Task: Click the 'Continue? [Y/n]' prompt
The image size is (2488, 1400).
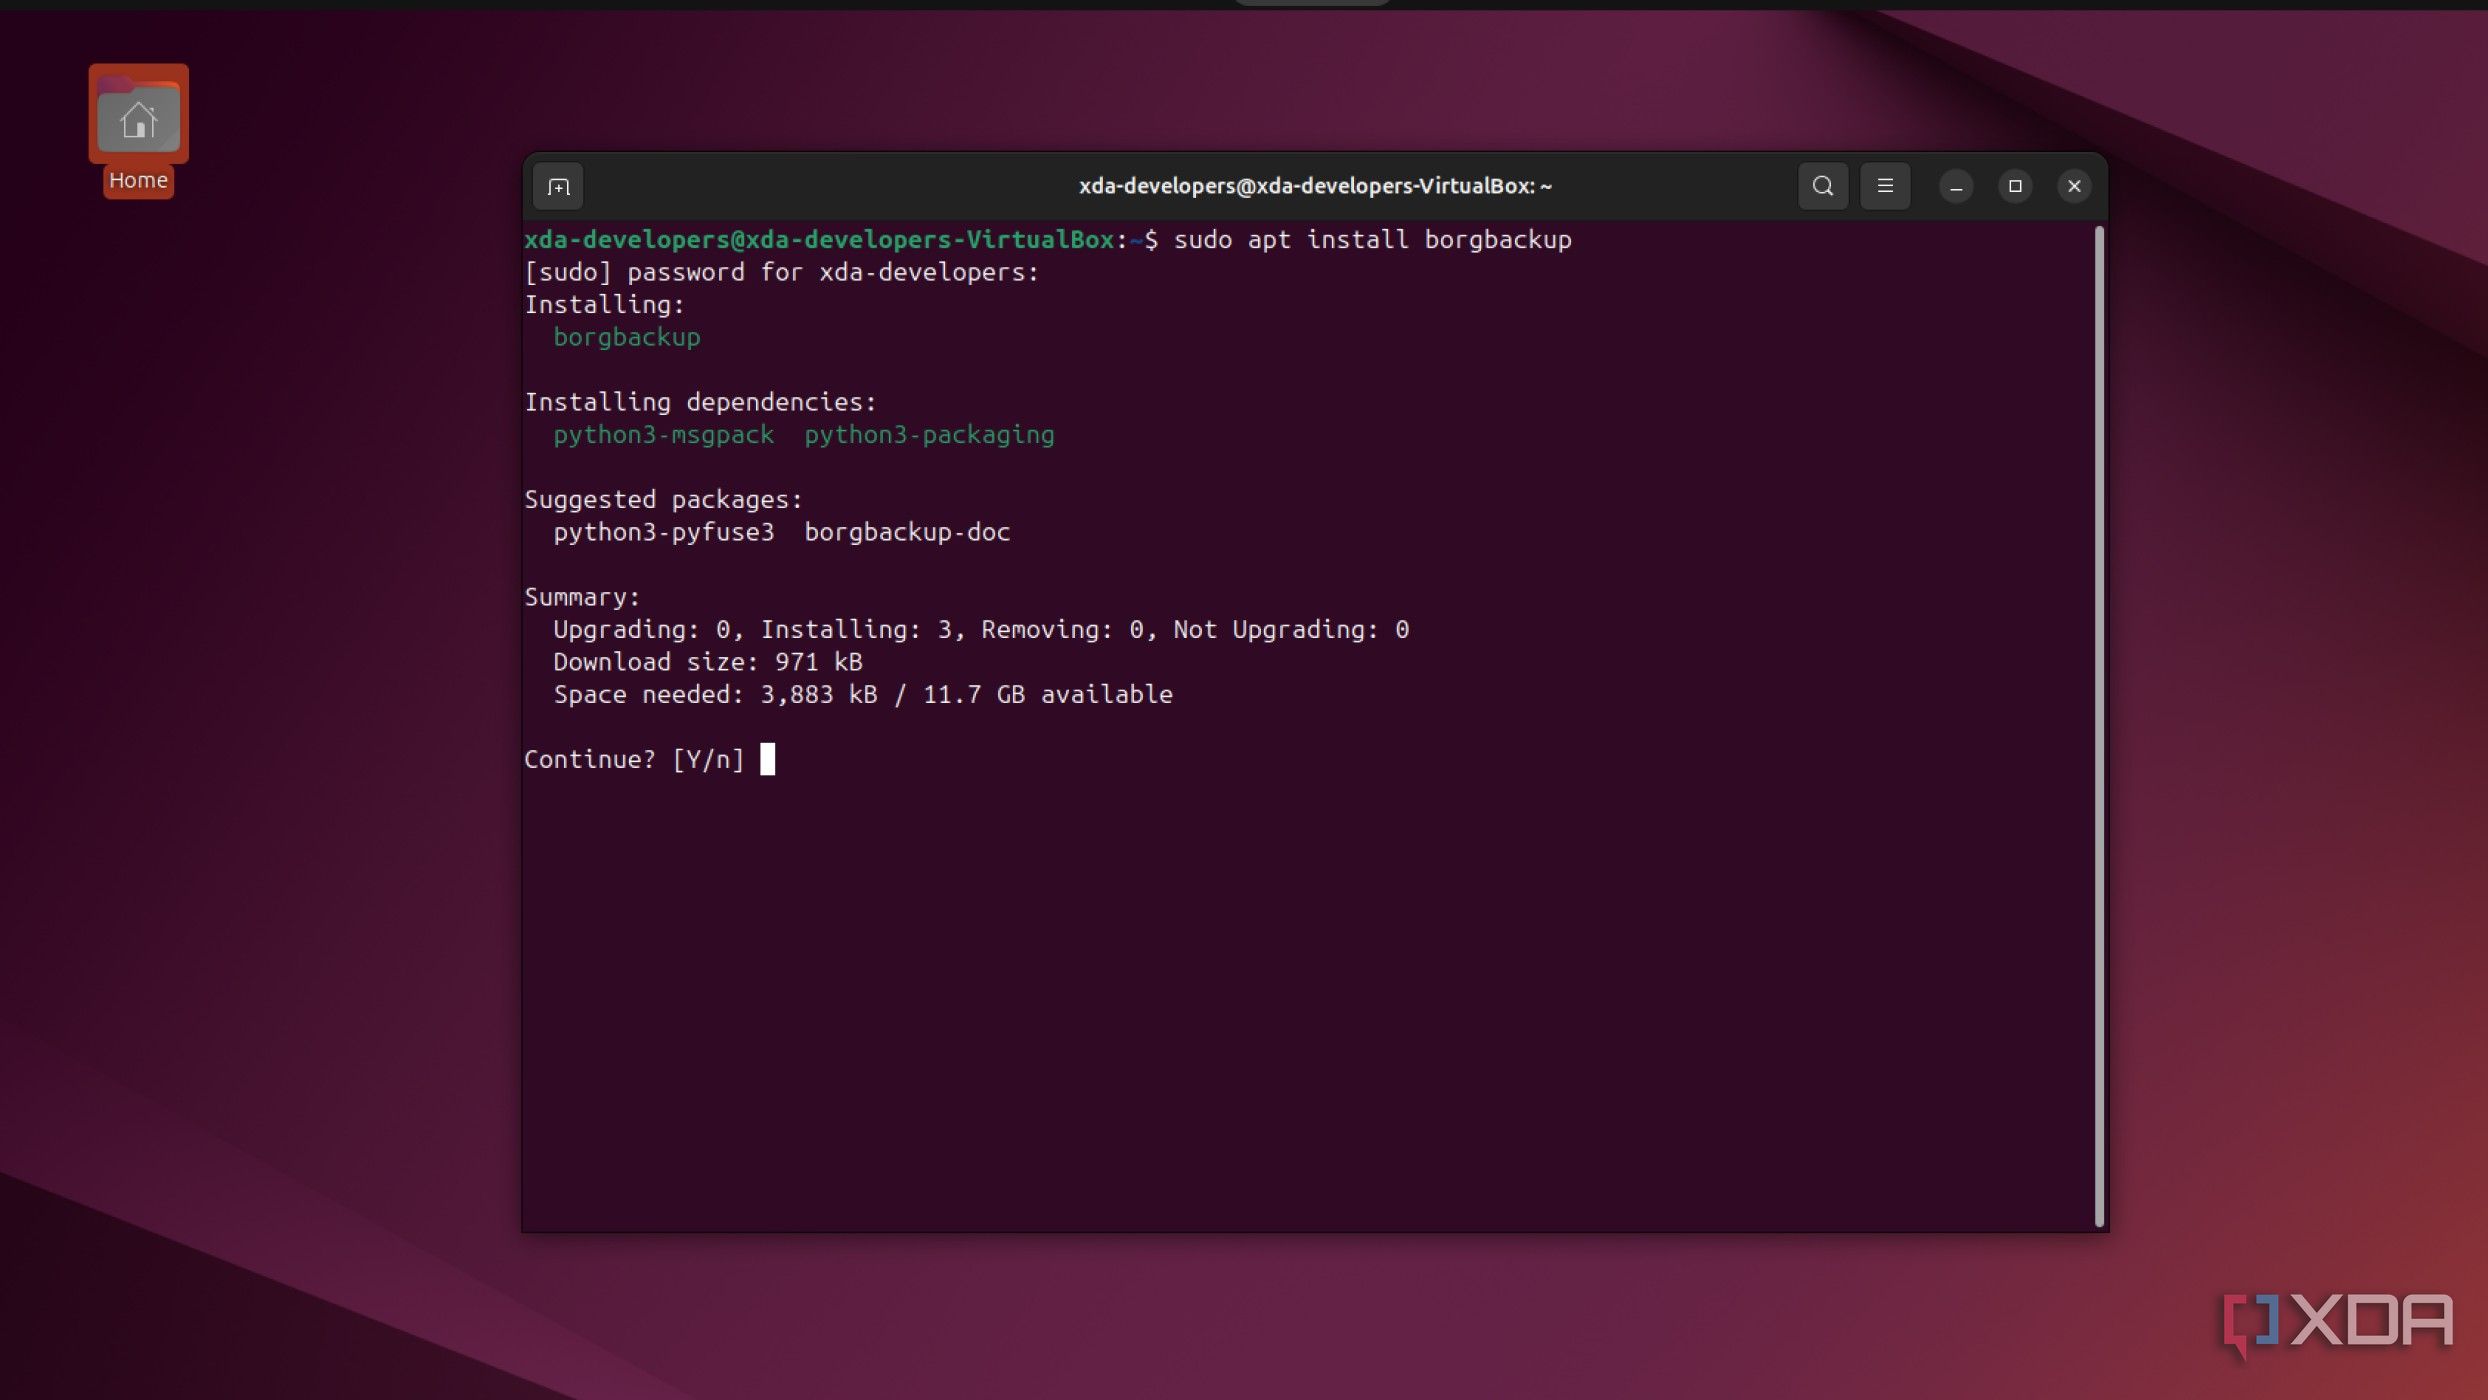Action: pyautogui.click(x=634, y=760)
